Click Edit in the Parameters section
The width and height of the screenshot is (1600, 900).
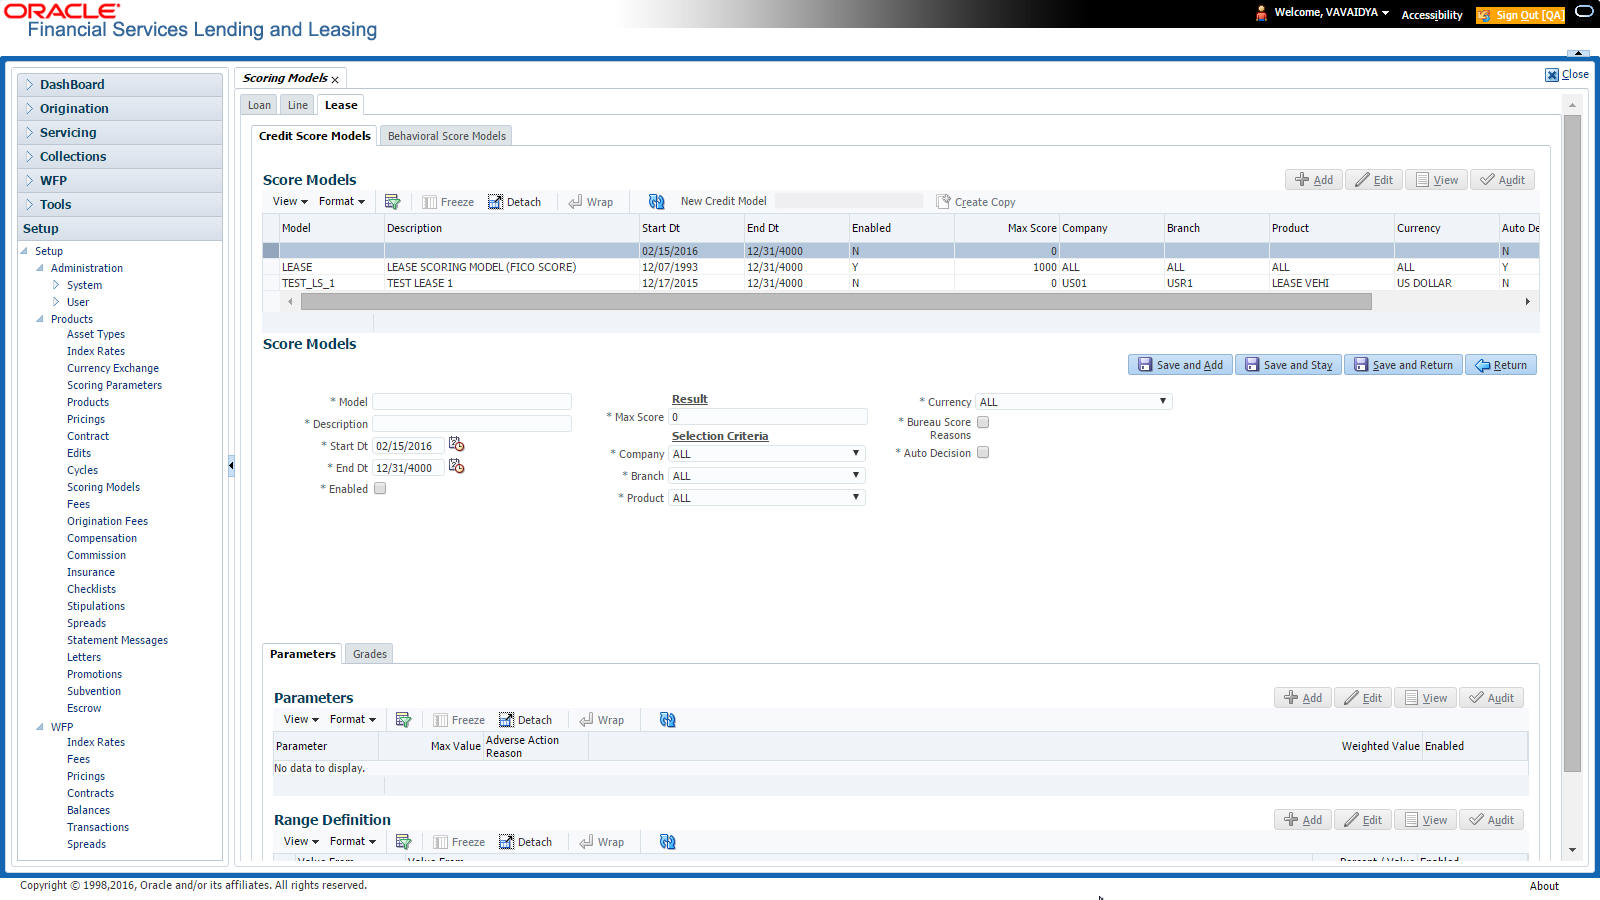1362,698
